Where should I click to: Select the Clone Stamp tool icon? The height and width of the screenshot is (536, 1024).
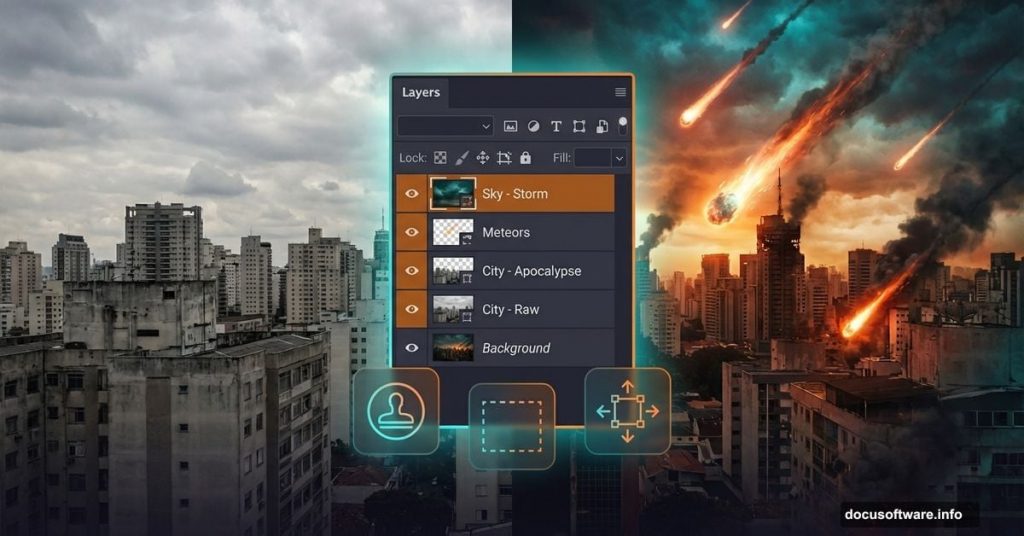tap(396, 411)
